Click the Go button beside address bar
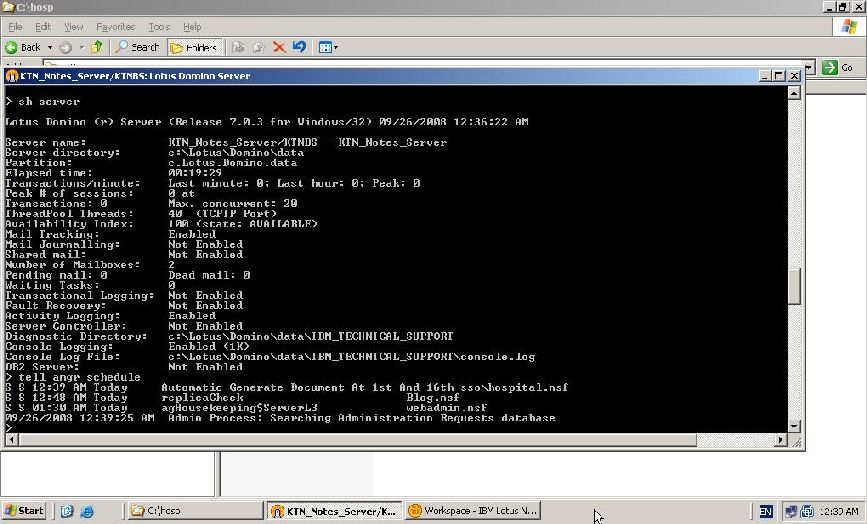This screenshot has height=524, width=867. (x=838, y=67)
